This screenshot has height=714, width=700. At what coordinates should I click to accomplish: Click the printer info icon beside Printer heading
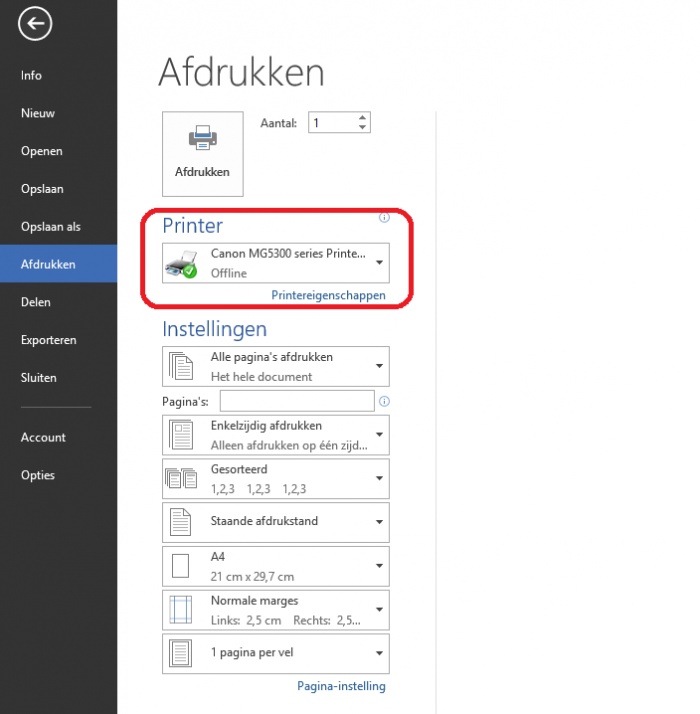384,218
